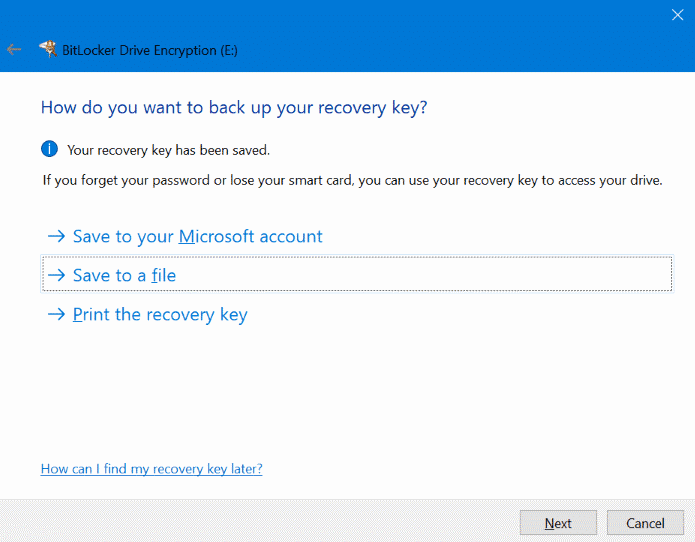The width and height of the screenshot is (695, 542).
Task: Choose Save to your Microsoft account
Action: coord(198,237)
